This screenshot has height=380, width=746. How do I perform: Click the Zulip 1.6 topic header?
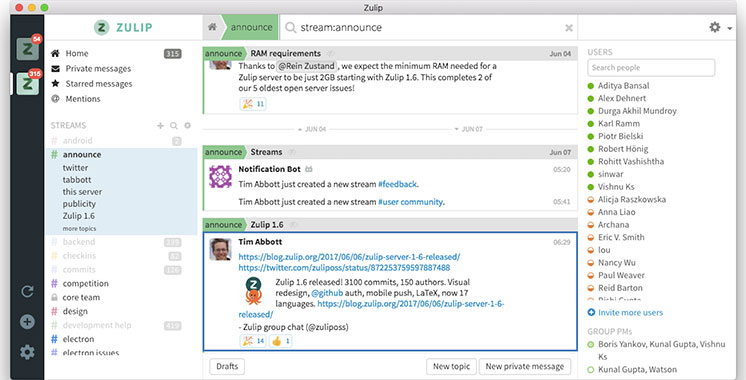point(266,224)
